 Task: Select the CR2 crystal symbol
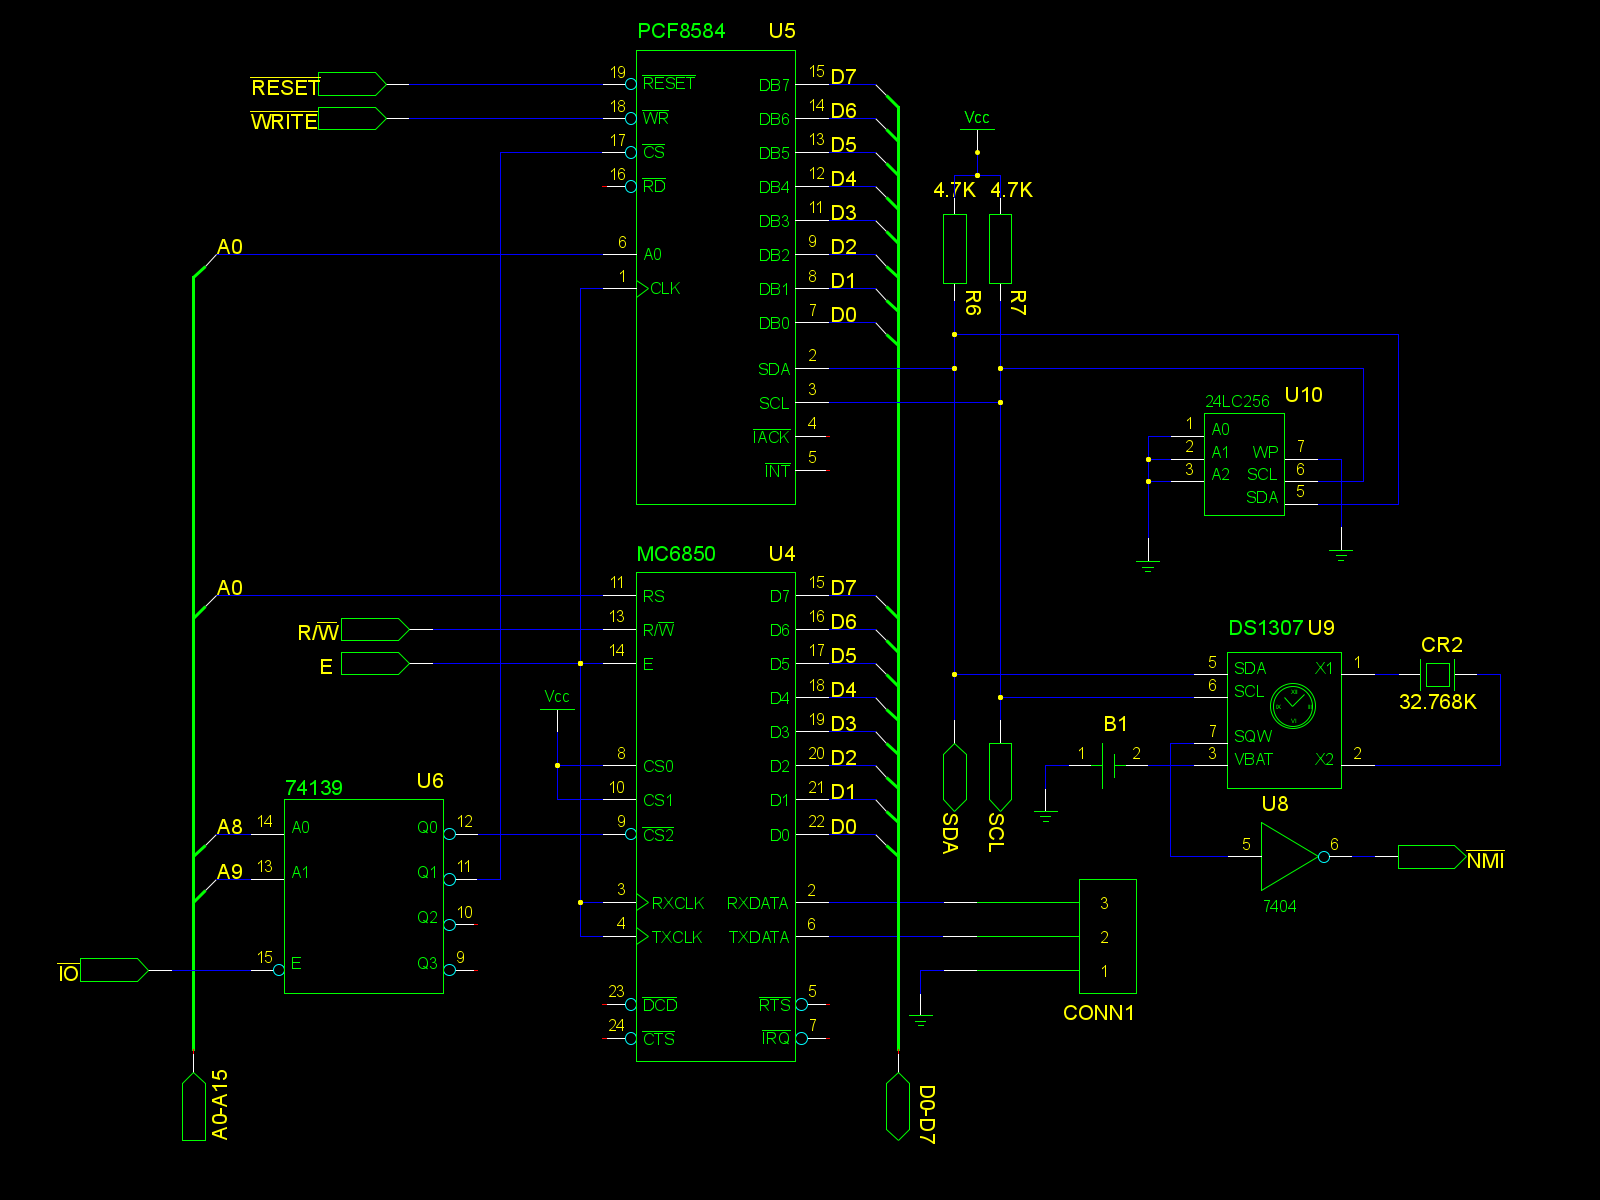tap(1438, 674)
